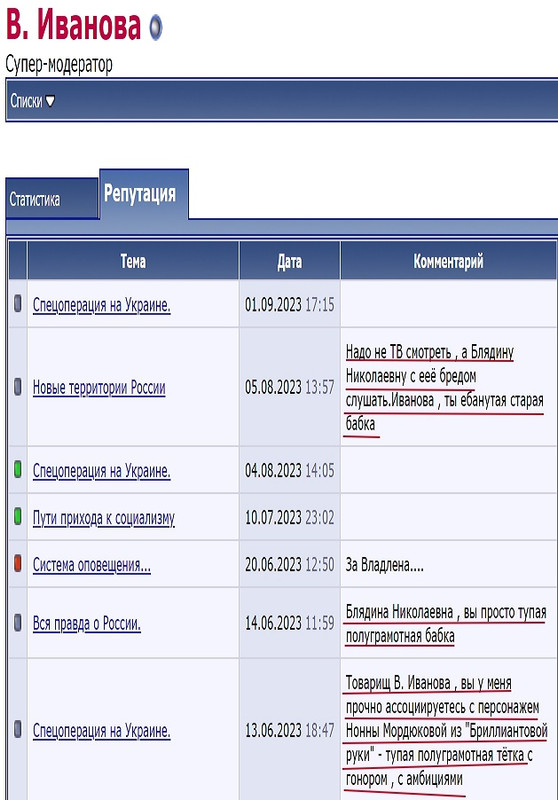Click the date 04.08.2023 14:05

(290, 470)
